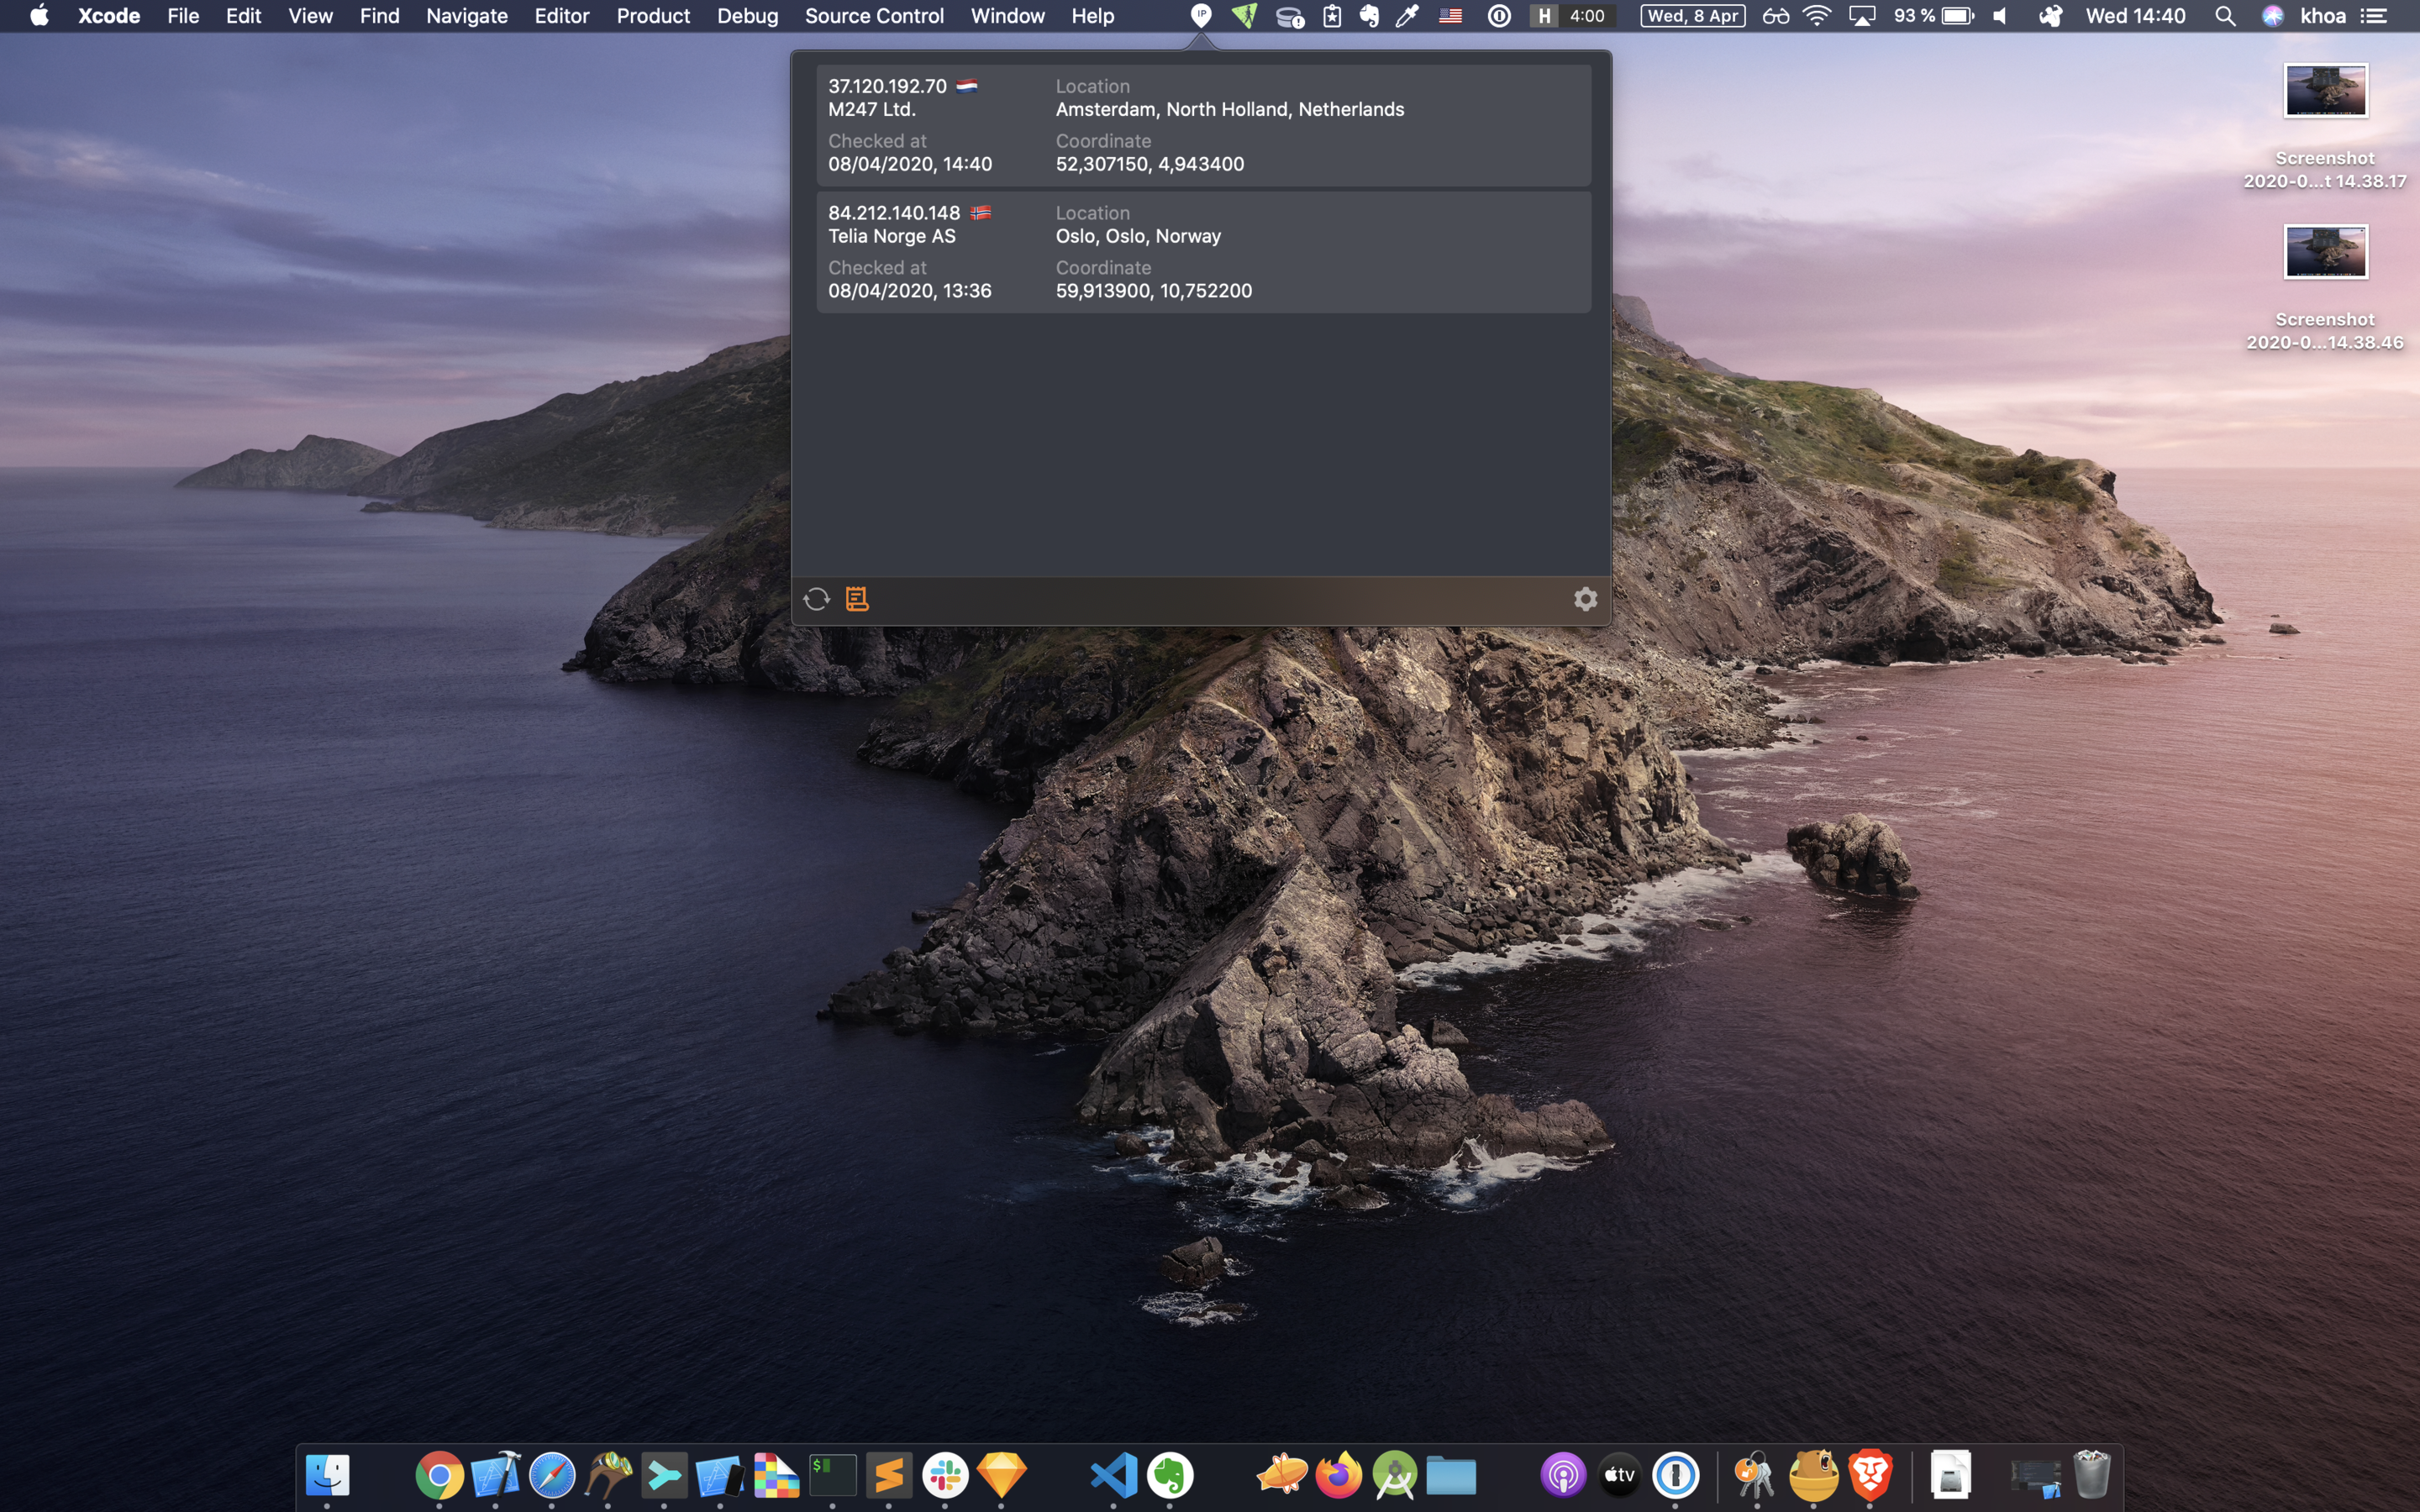Click the IP pin menu bar icon
This screenshot has height=1512, width=2420.
[x=1201, y=16]
